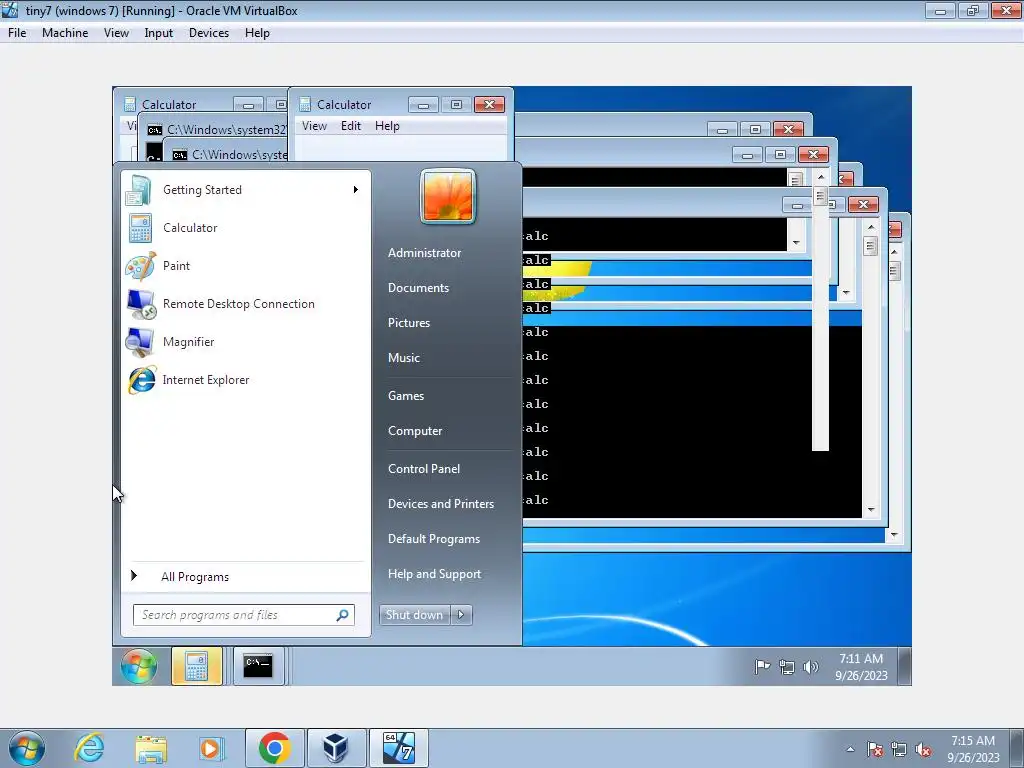Image resolution: width=1024 pixels, height=768 pixels.
Task: Open the Calculator window's Help menu
Action: tap(387, 126)
